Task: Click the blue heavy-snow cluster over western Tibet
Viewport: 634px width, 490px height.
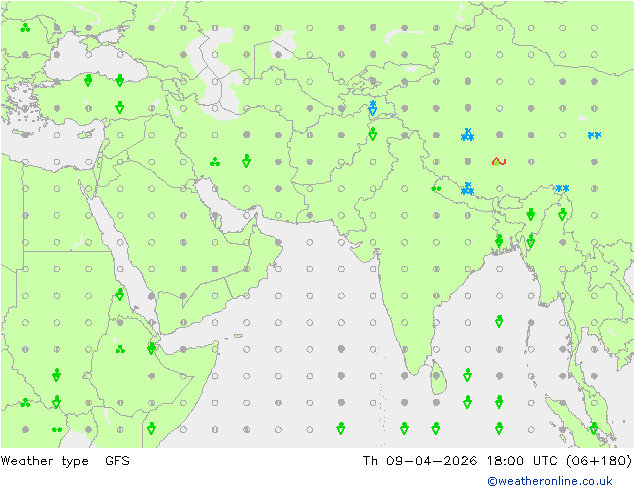Action: (467, 135)
